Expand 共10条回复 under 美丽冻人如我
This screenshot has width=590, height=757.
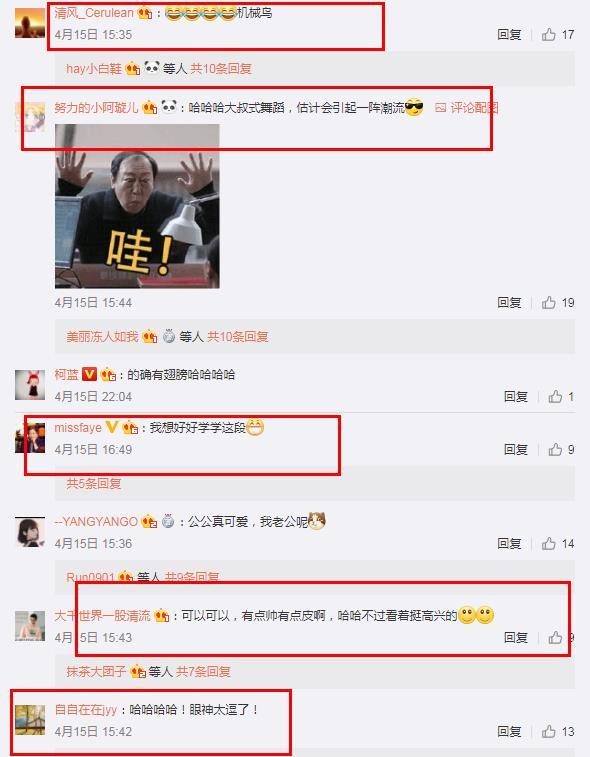point(237,336)
